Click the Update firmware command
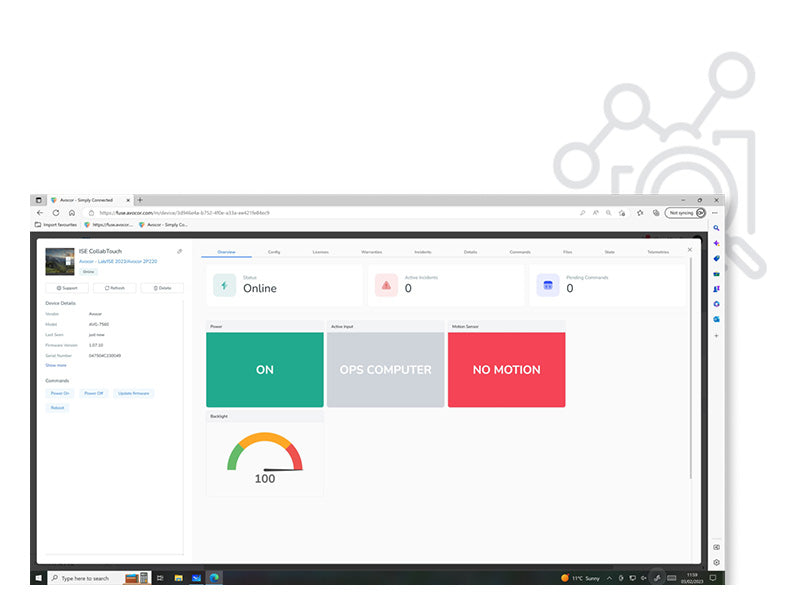The image size is (800, 600). tap(134, 393)
